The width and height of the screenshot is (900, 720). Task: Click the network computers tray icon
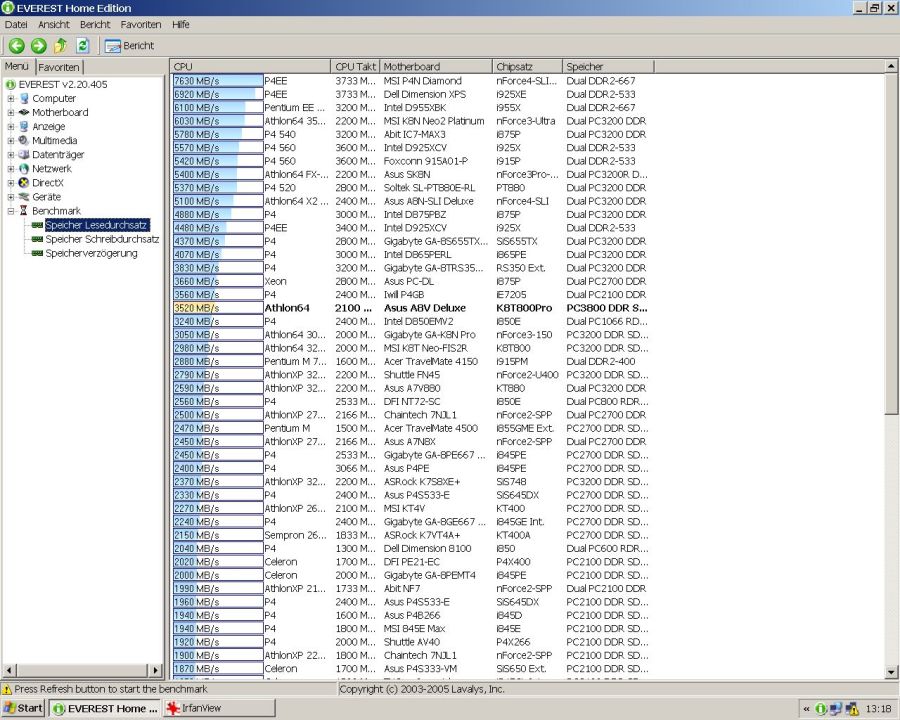[836, 709]
